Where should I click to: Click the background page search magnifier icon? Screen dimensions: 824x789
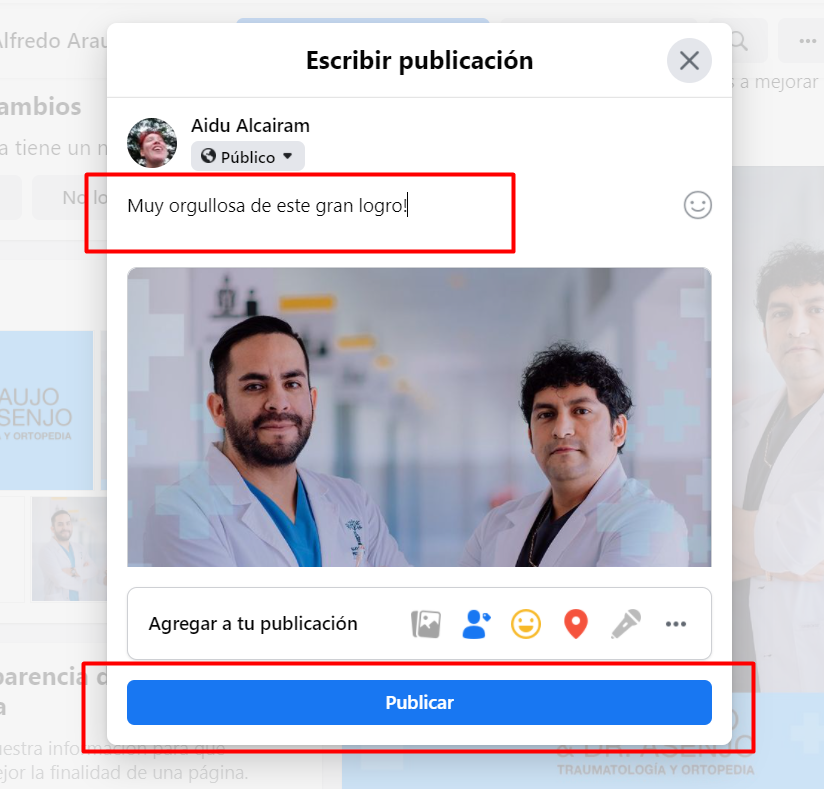pyautogui.click(x=739, y=41)
